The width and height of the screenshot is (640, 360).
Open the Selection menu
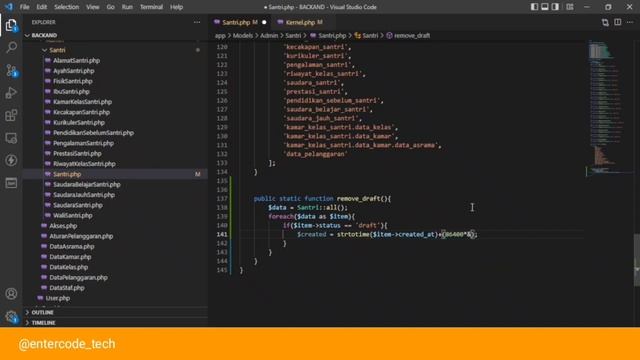(x=67, y=7)
